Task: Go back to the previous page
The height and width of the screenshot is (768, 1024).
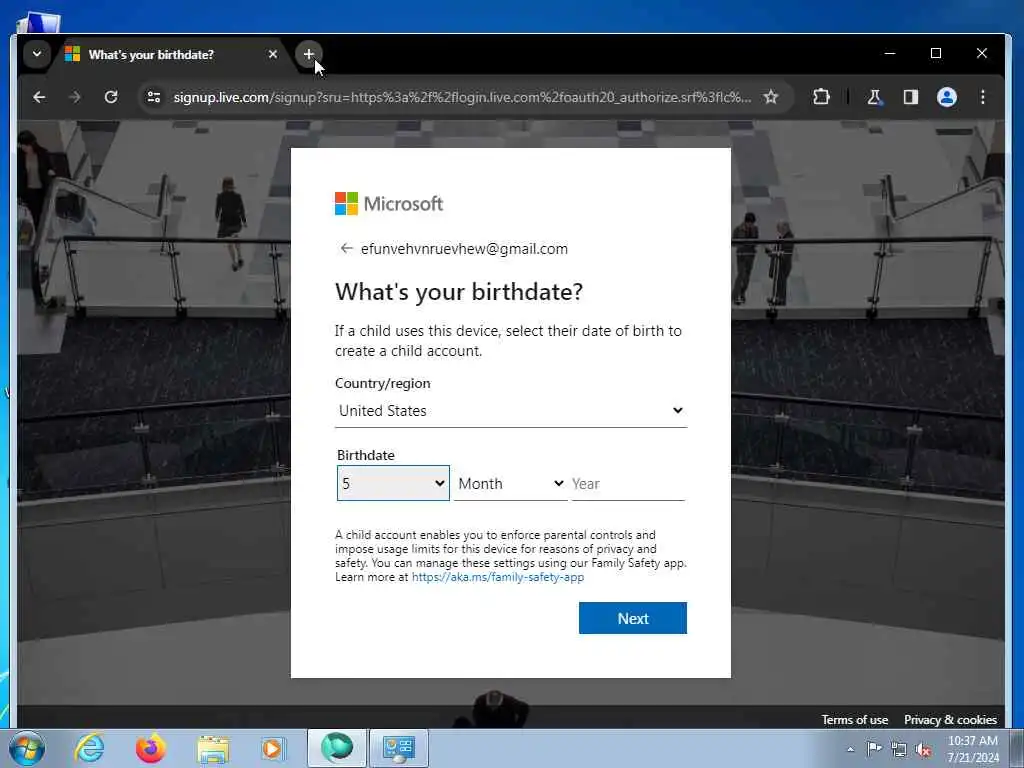Action: [x=39, y=97]
